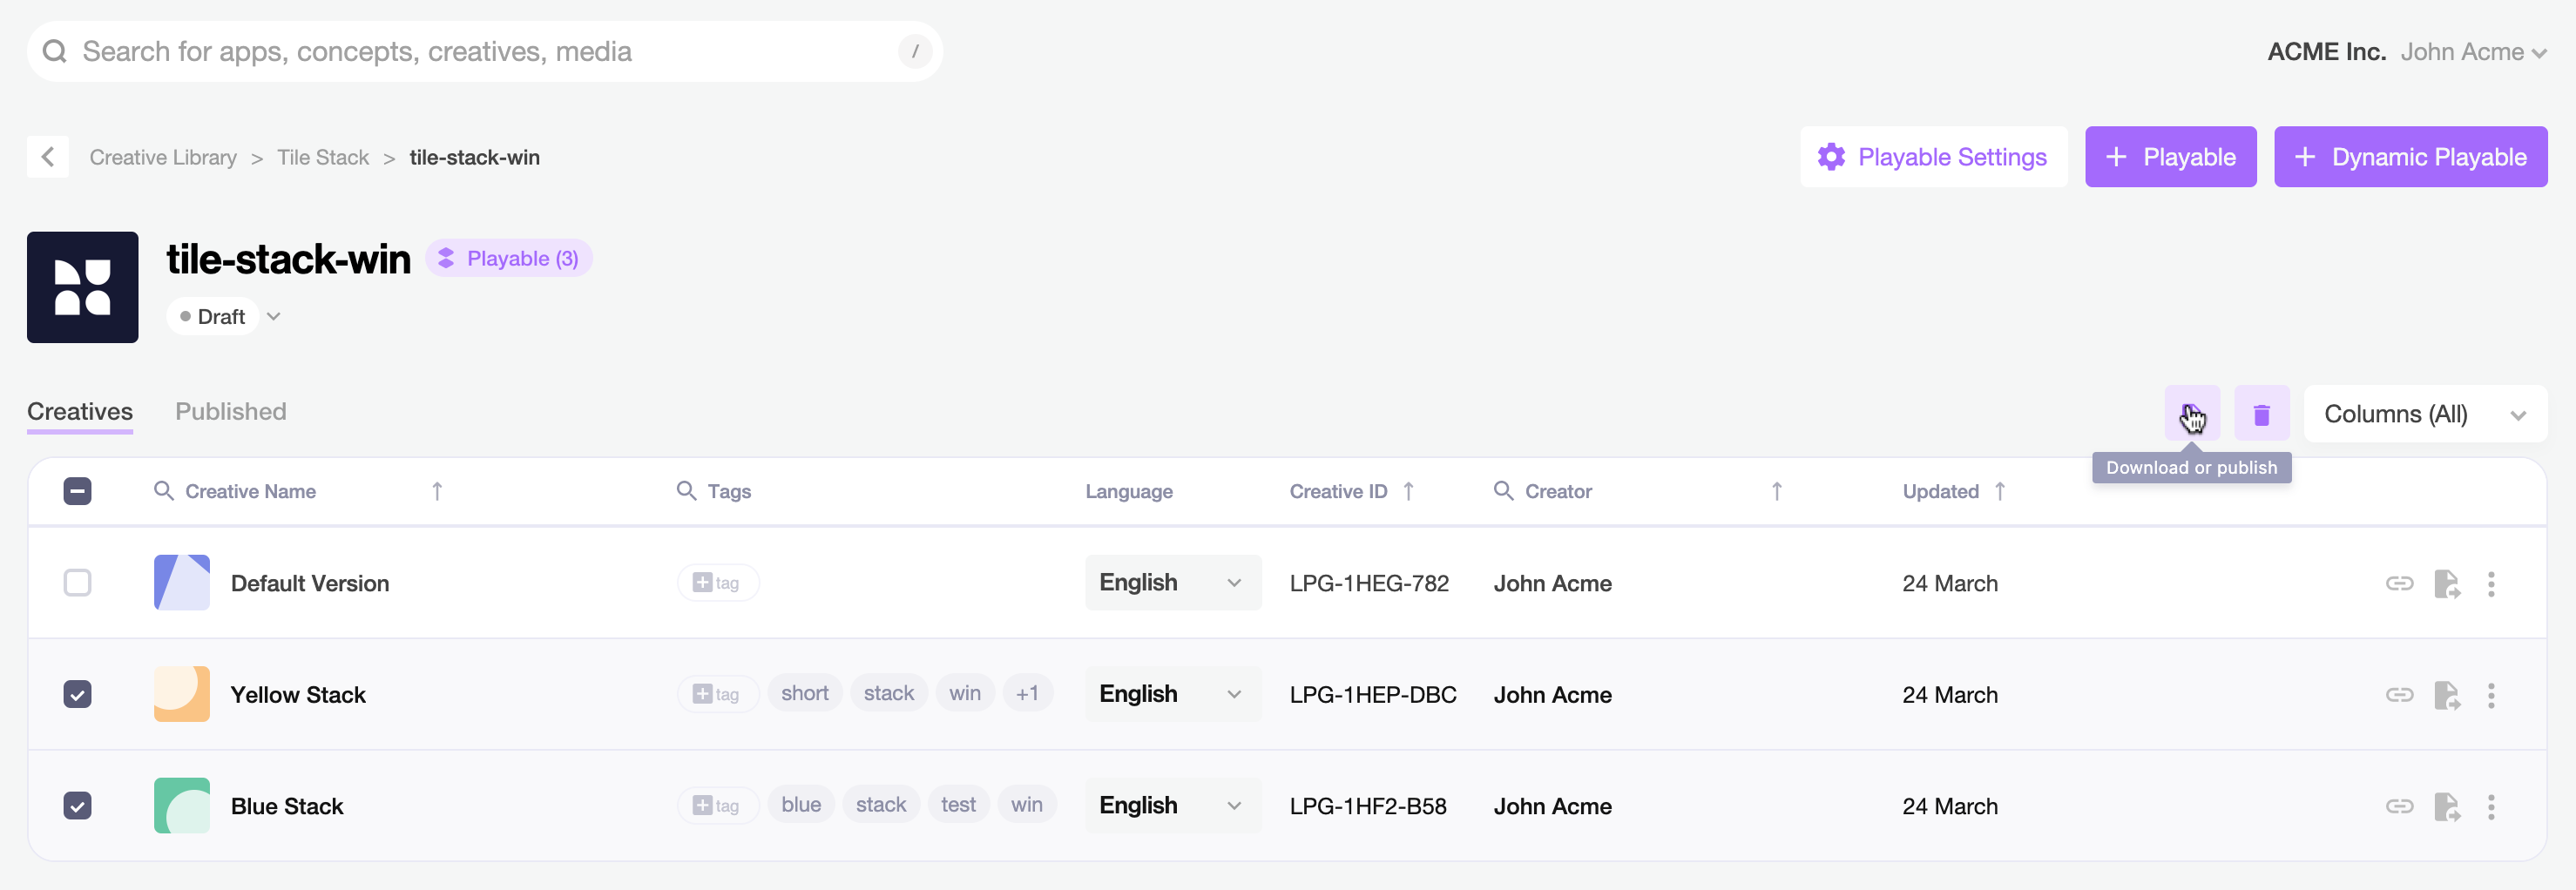The height and width of the screenshot is (890, 2576).
Task: Go to Creative Library breadcrumb
Action: tap(163, 158)
